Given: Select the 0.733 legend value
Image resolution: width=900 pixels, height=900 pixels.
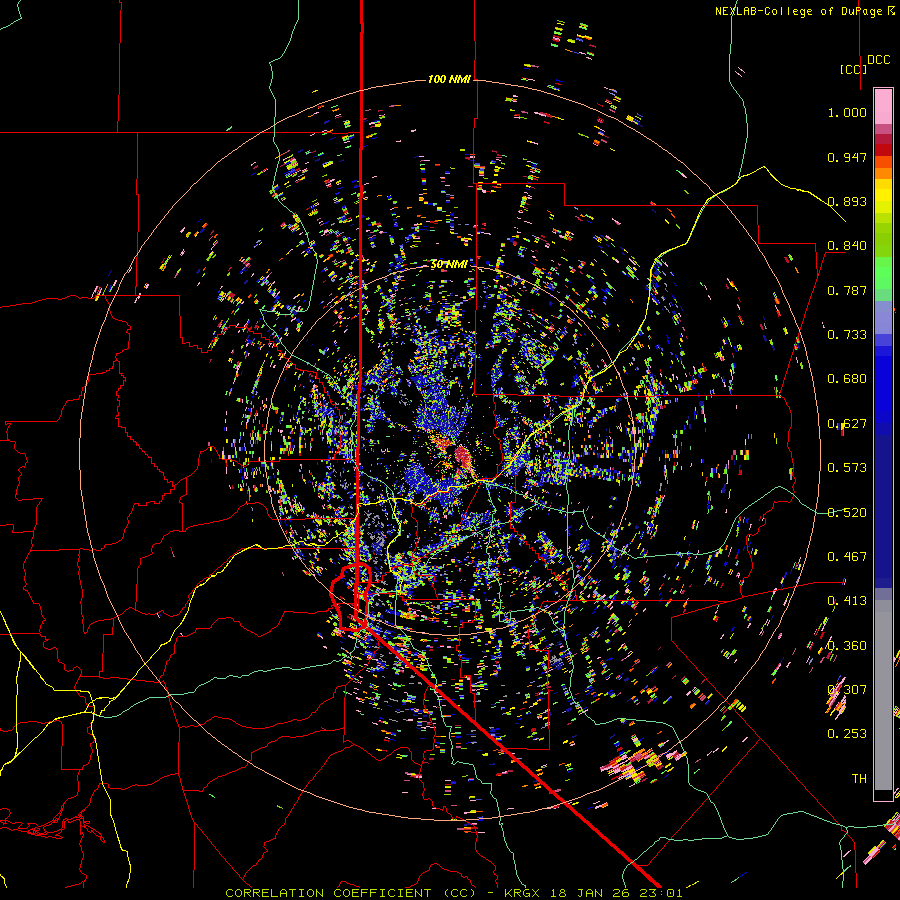Looking at the screenshot, I should point(847,335).
